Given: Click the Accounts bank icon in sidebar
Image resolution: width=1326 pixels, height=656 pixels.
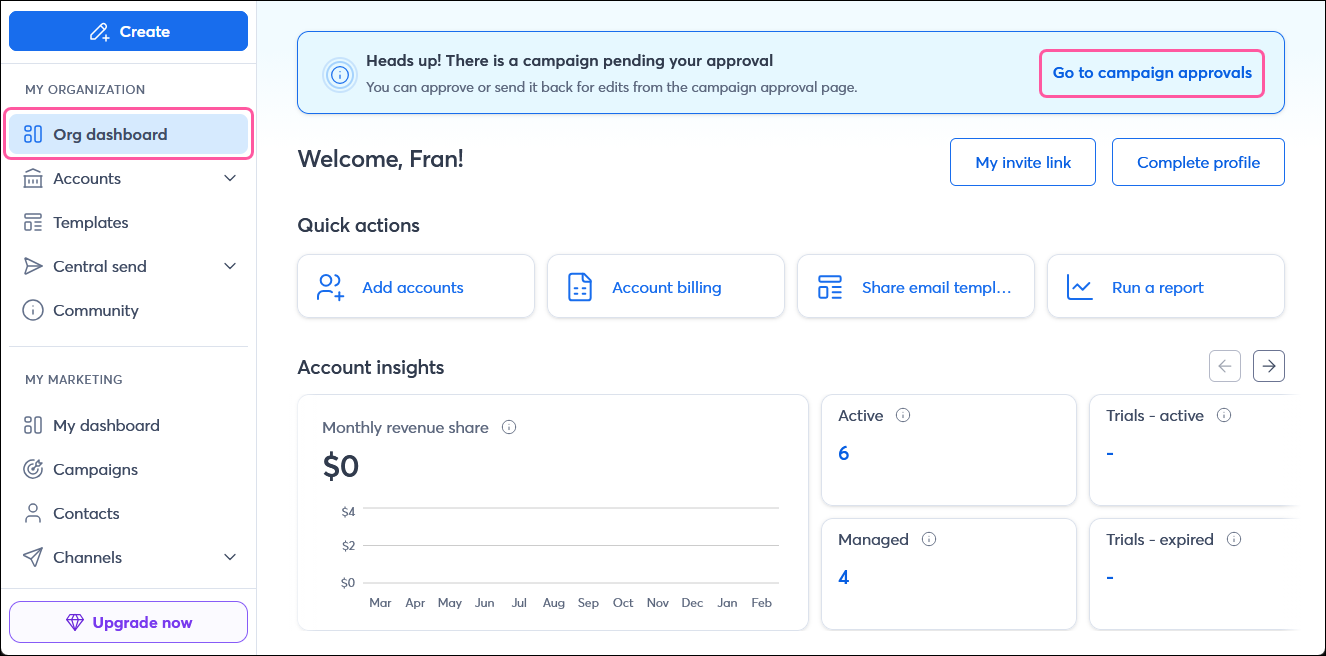Looking at the screenshot, I should click(x=31, y=178).
